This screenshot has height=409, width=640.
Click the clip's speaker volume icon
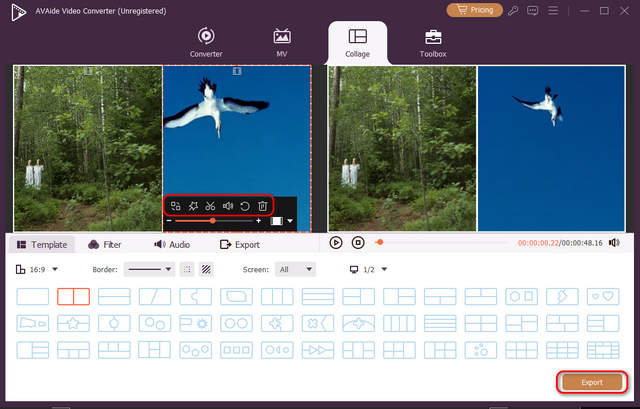coord(228,206)
